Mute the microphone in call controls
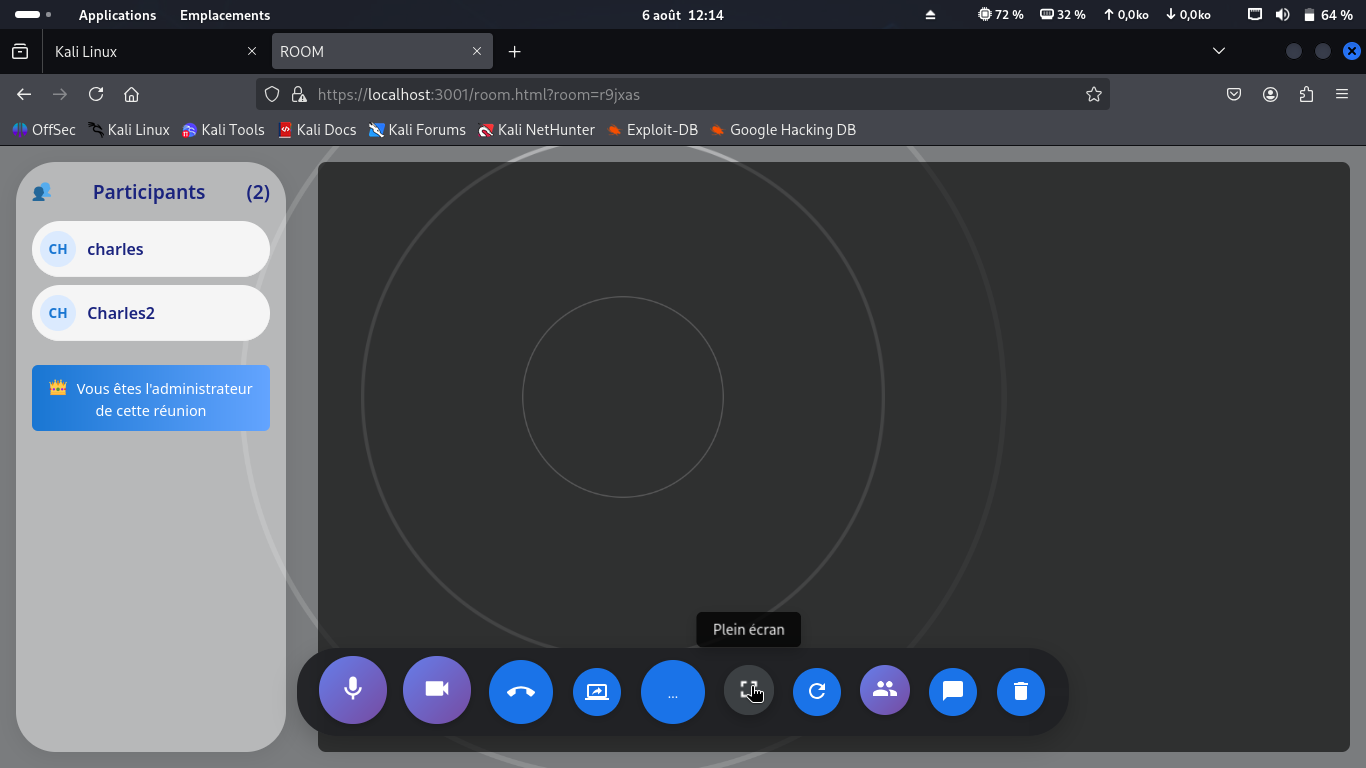 tap(353, 690)
